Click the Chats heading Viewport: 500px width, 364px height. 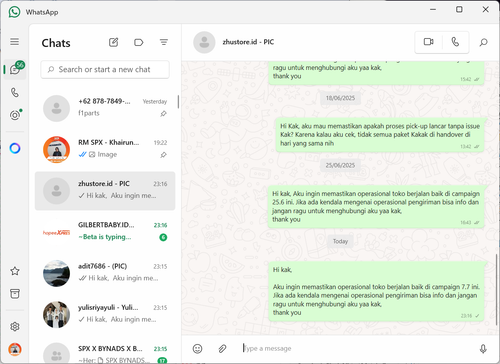pos(56,43)
